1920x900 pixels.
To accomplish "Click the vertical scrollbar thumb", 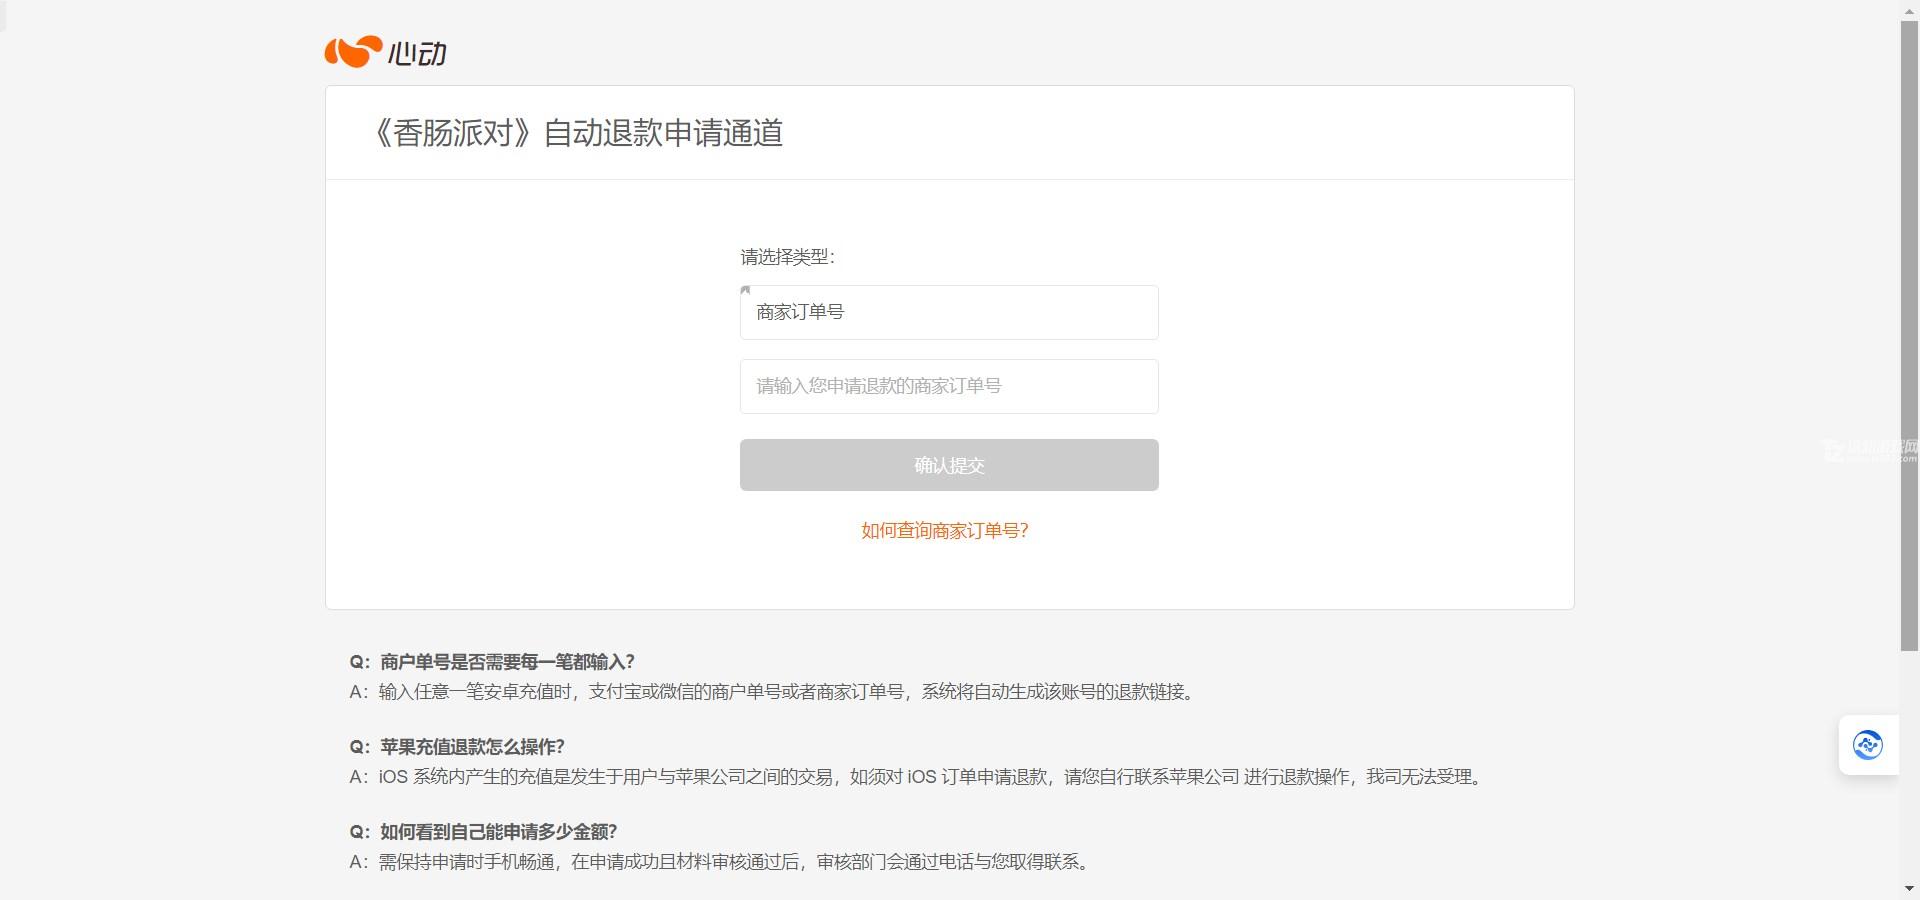I will (1909, 335).
